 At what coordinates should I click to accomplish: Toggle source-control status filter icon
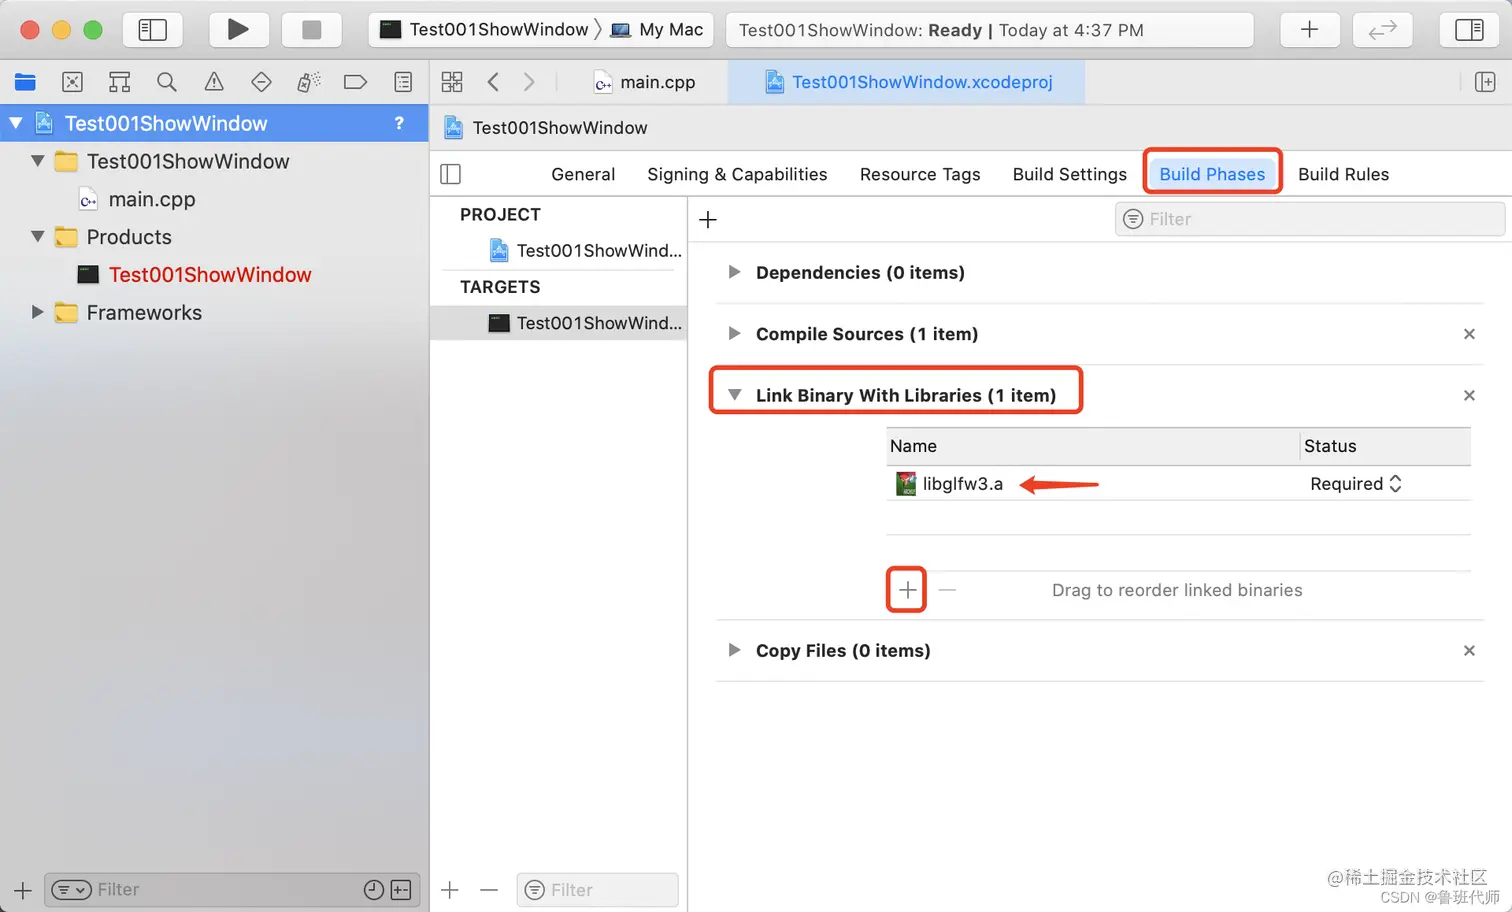pyautogui.click(x=401, y=889)
